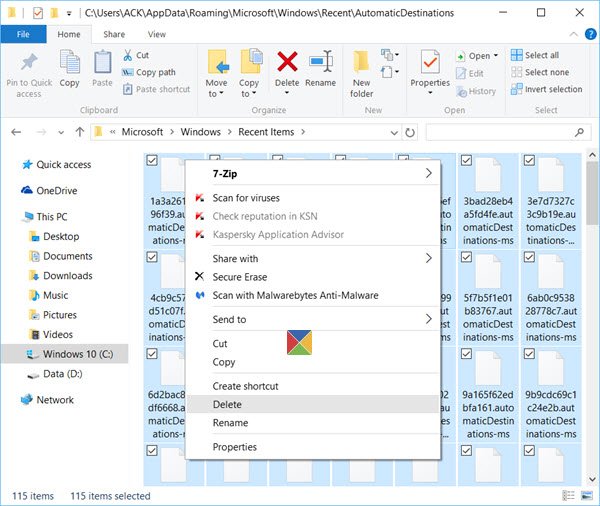The width and height of the screenshot is (600, 506).
Task: Uncheck checkbox on file 6ab0c9538
Action: [x=529, y=257]
